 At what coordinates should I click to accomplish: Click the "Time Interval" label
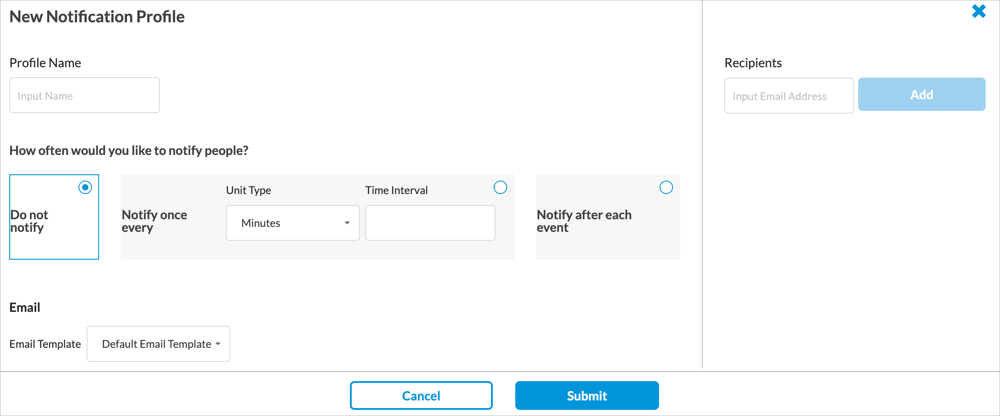[396, 190]
